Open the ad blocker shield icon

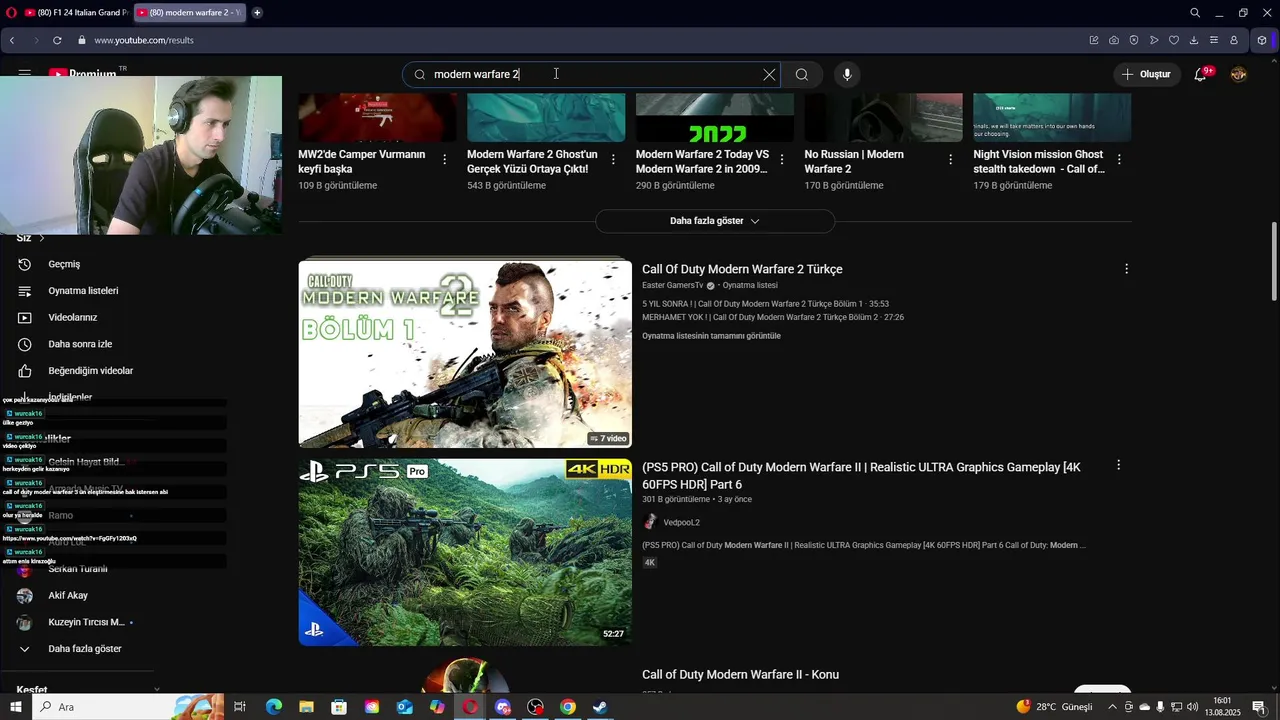pyautogui.click(x=1134, y=40)
